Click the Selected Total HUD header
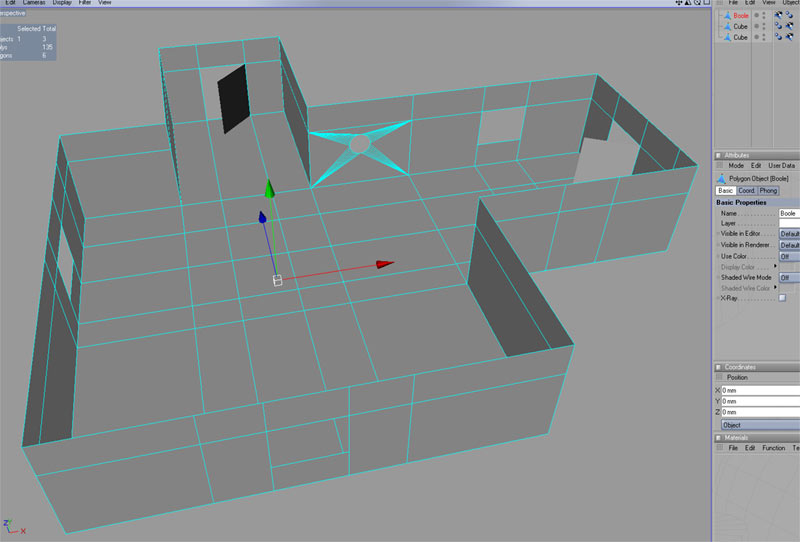The height and width of the screenshot is (542, 800). pyautogui.click(x=37, y=29)
